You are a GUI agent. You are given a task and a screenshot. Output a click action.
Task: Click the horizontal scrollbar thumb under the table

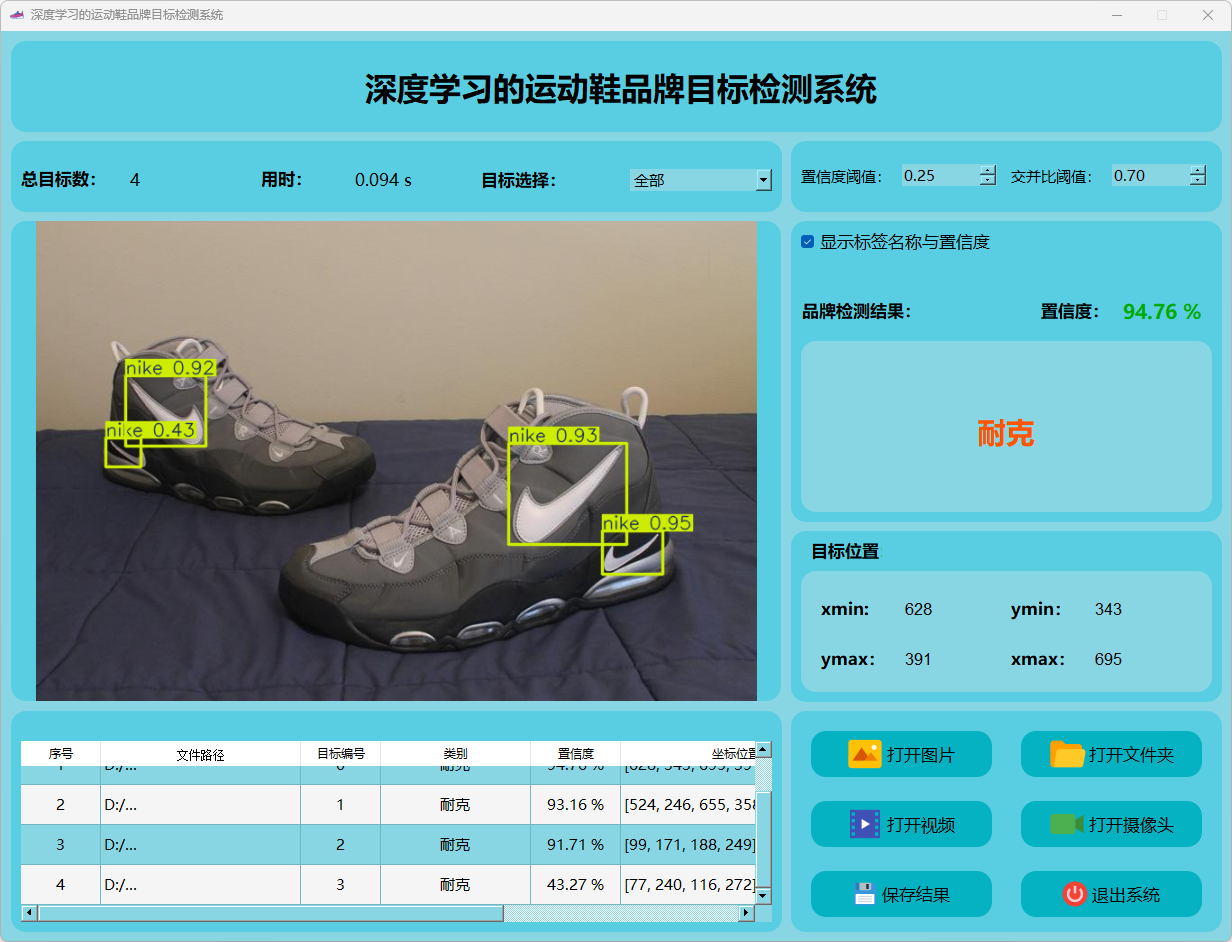[270, 913]
